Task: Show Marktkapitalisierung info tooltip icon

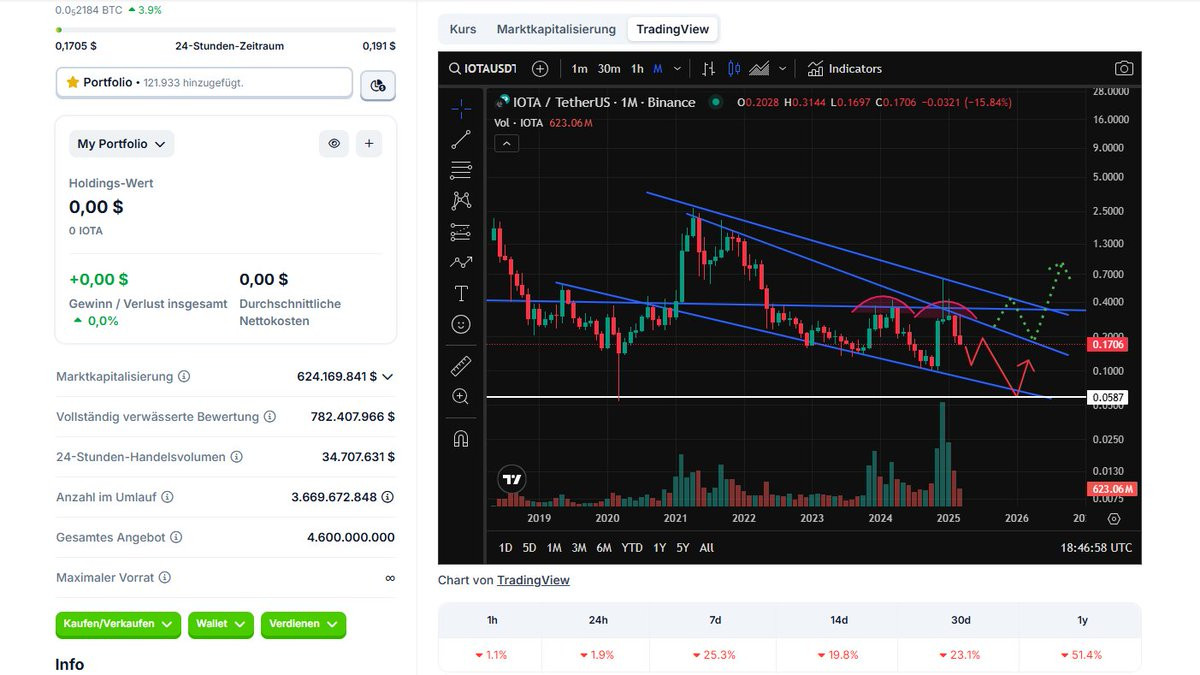Action: (x=184, y=377)
